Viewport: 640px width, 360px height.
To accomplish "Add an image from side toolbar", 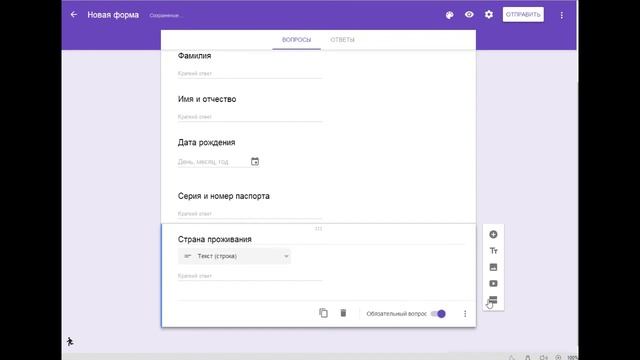I will click(x=493, y=267).
